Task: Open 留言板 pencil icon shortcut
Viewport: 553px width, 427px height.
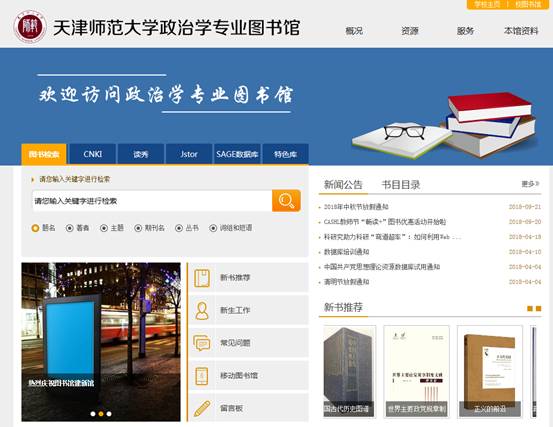Action: pyautogui.click(x=202, y=408)
